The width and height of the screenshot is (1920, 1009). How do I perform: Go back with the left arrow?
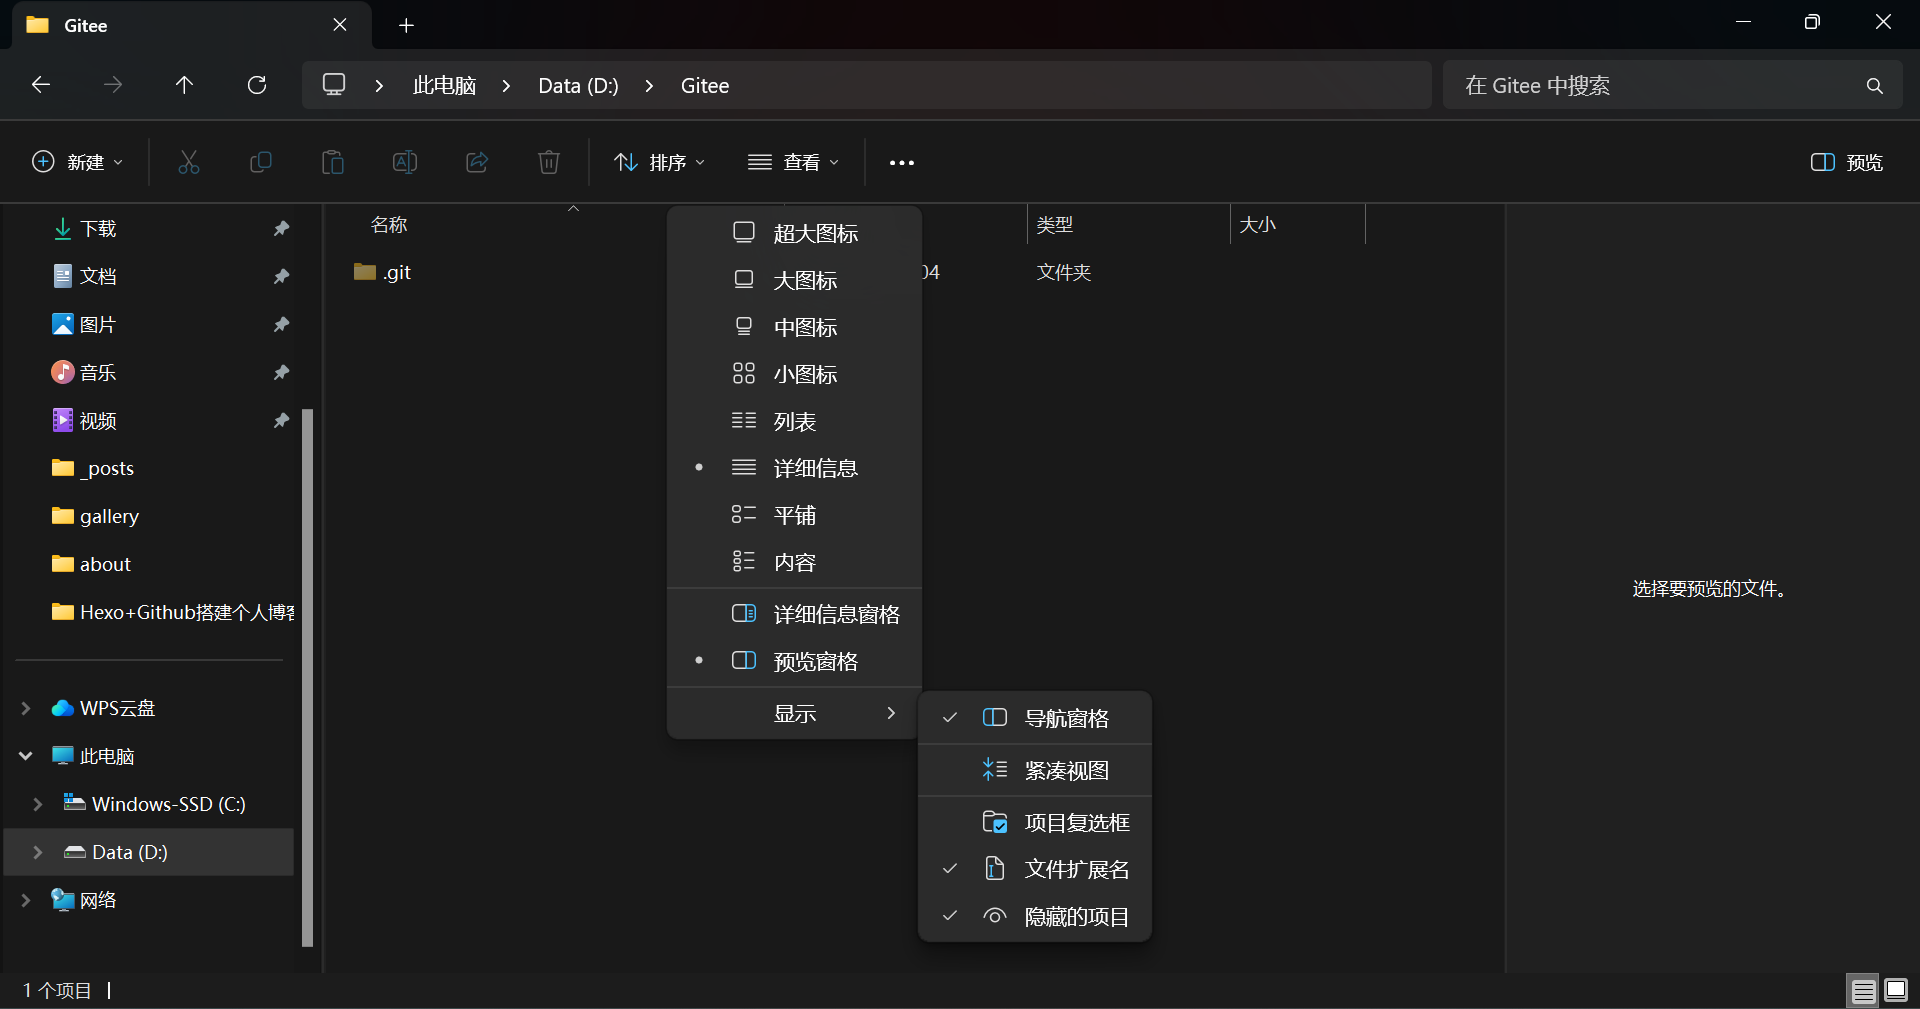[x=41, y=85]
